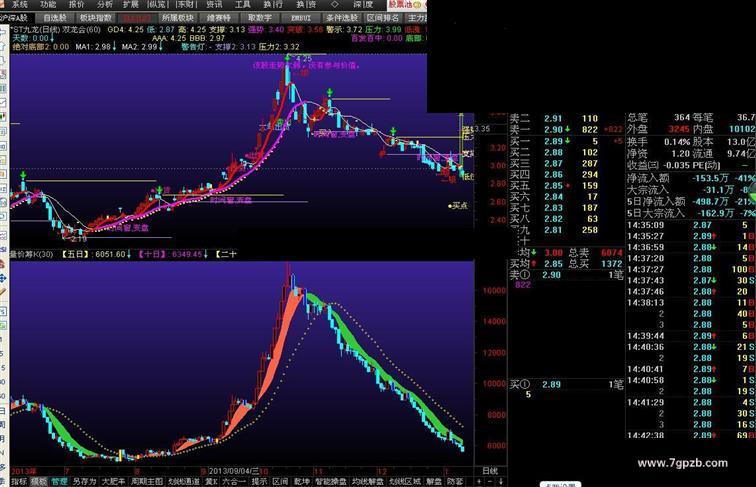The width and height of the screenshot is (756, 487).
Task: Open the 深度 menu
Action: pos(363,4)
